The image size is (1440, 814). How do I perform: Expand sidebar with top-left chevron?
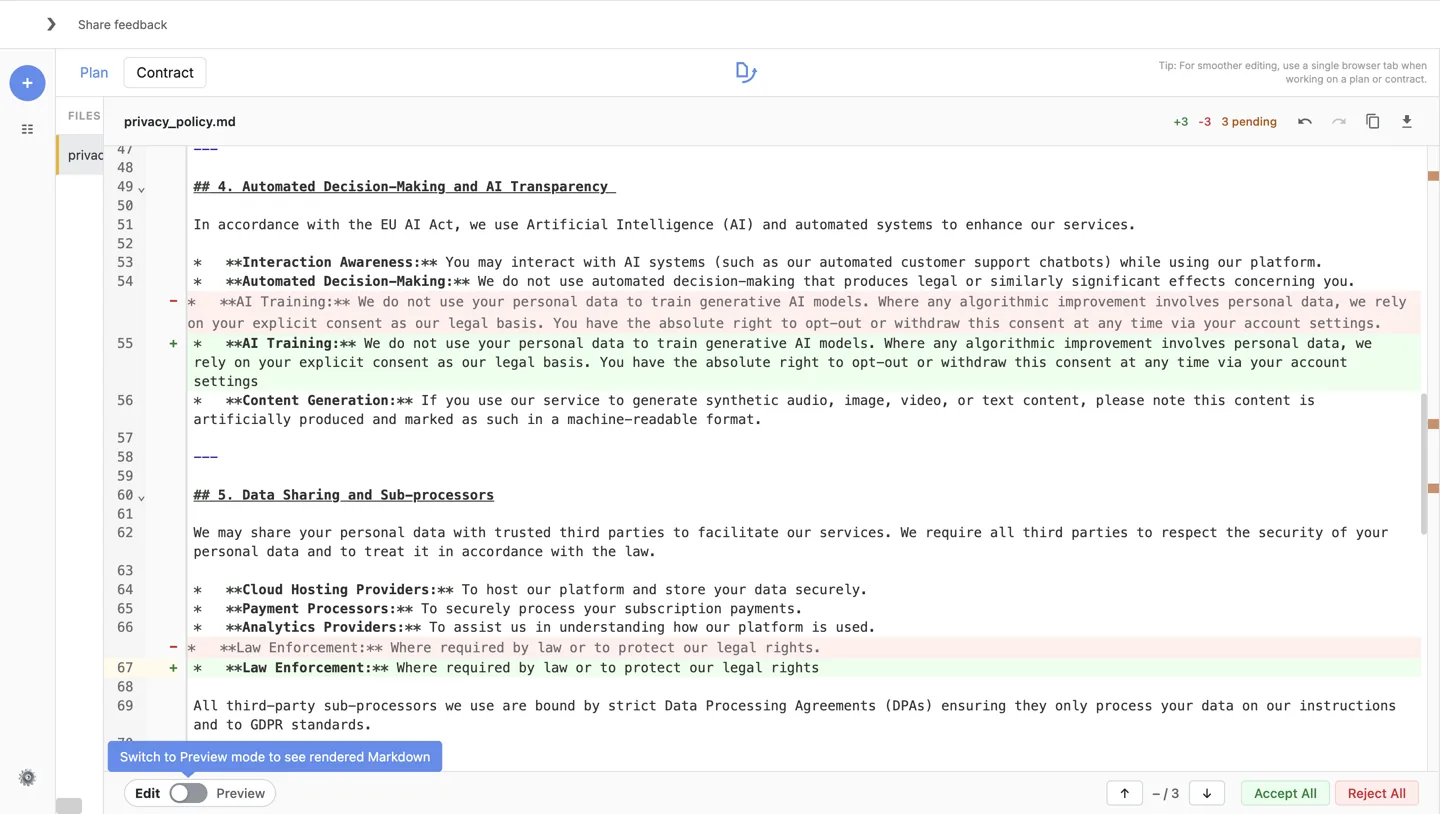pos(51,24)
